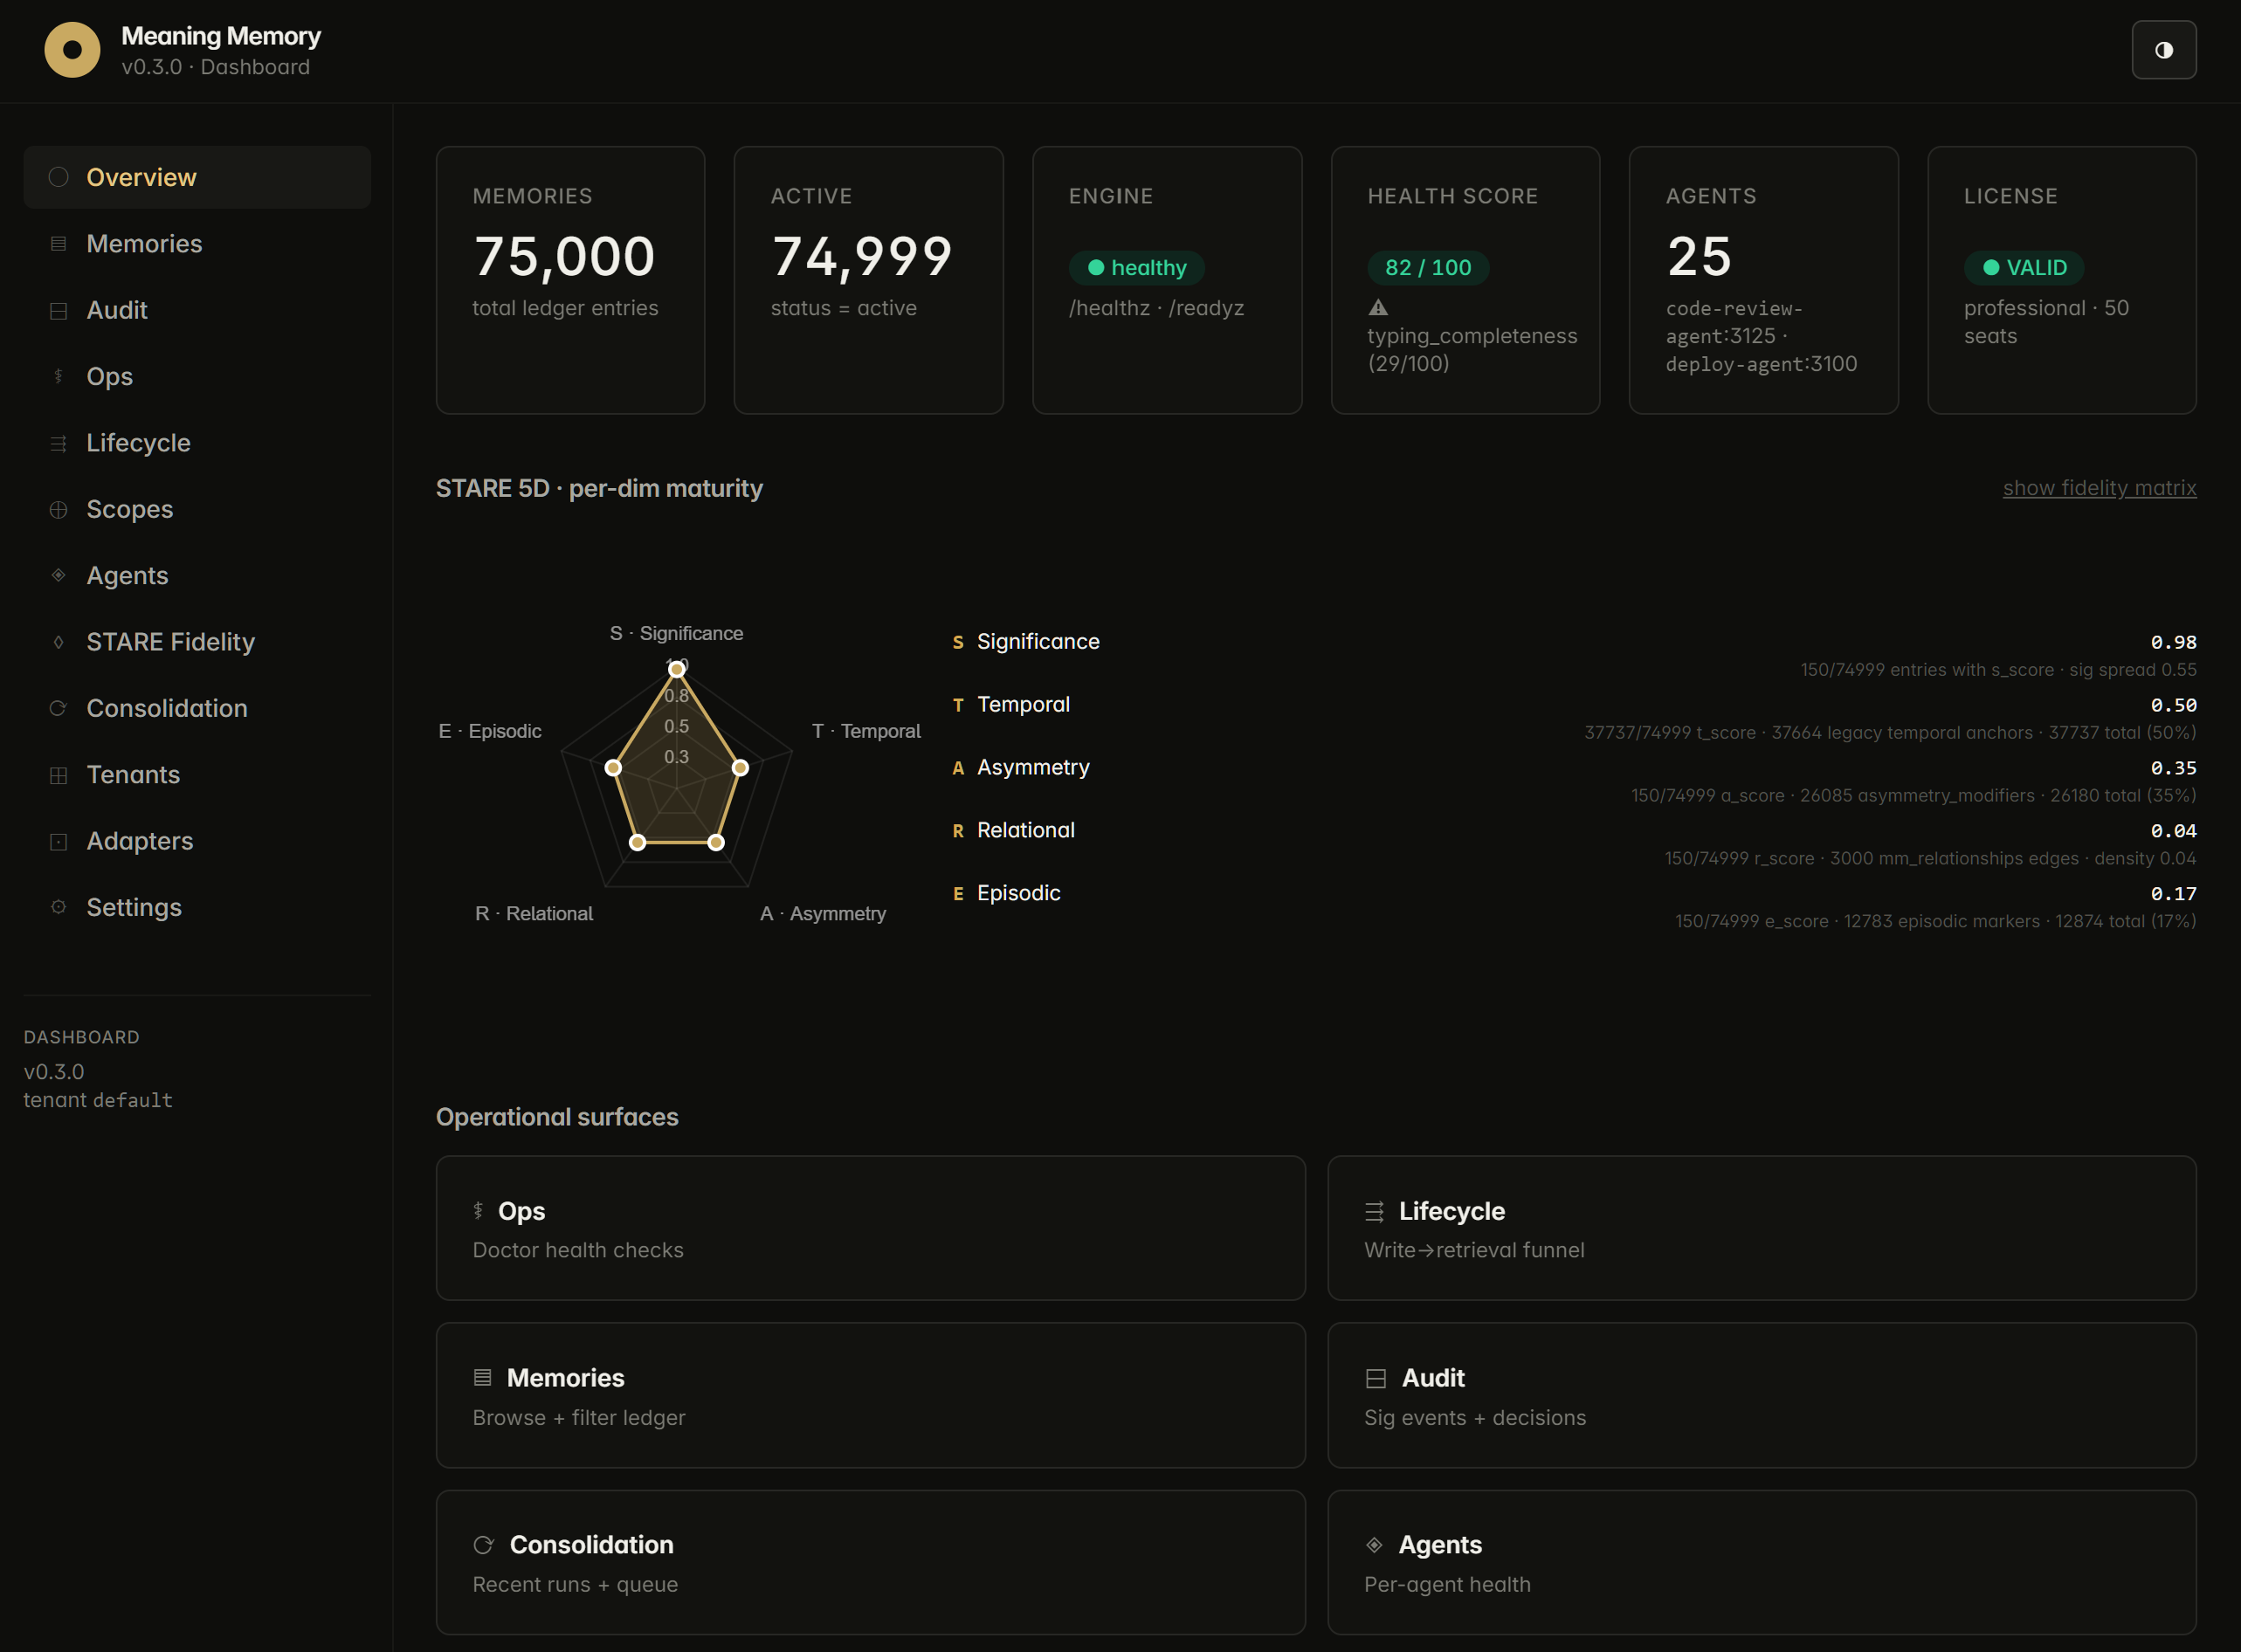This screenshot has height=1652, width=2241.
Task: Click the Consolidation card refresh icon
Action: click(x=483, y=1545)
